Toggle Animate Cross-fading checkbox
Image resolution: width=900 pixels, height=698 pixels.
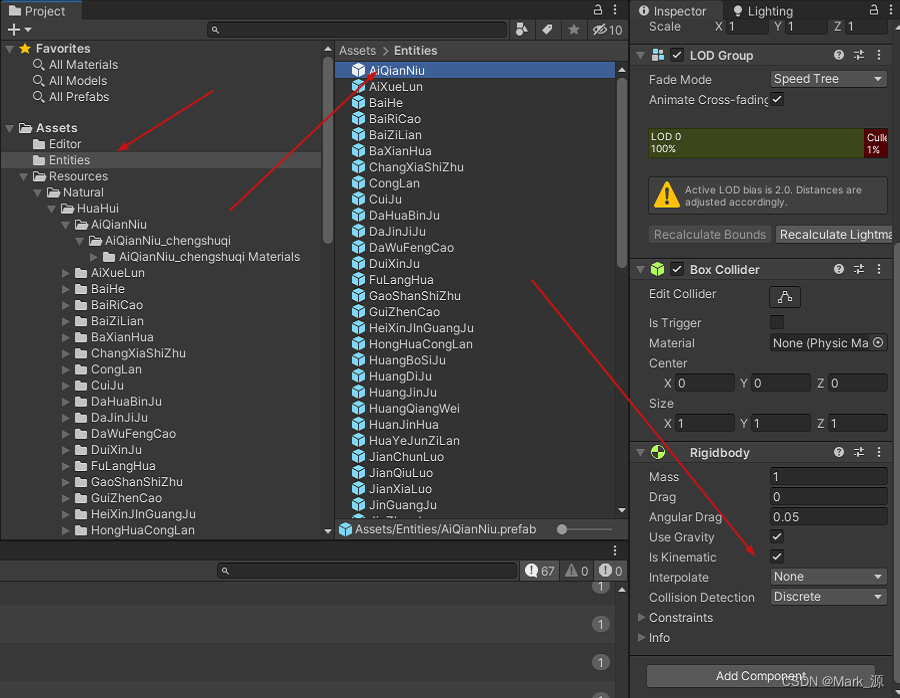(x=777, y=99)
